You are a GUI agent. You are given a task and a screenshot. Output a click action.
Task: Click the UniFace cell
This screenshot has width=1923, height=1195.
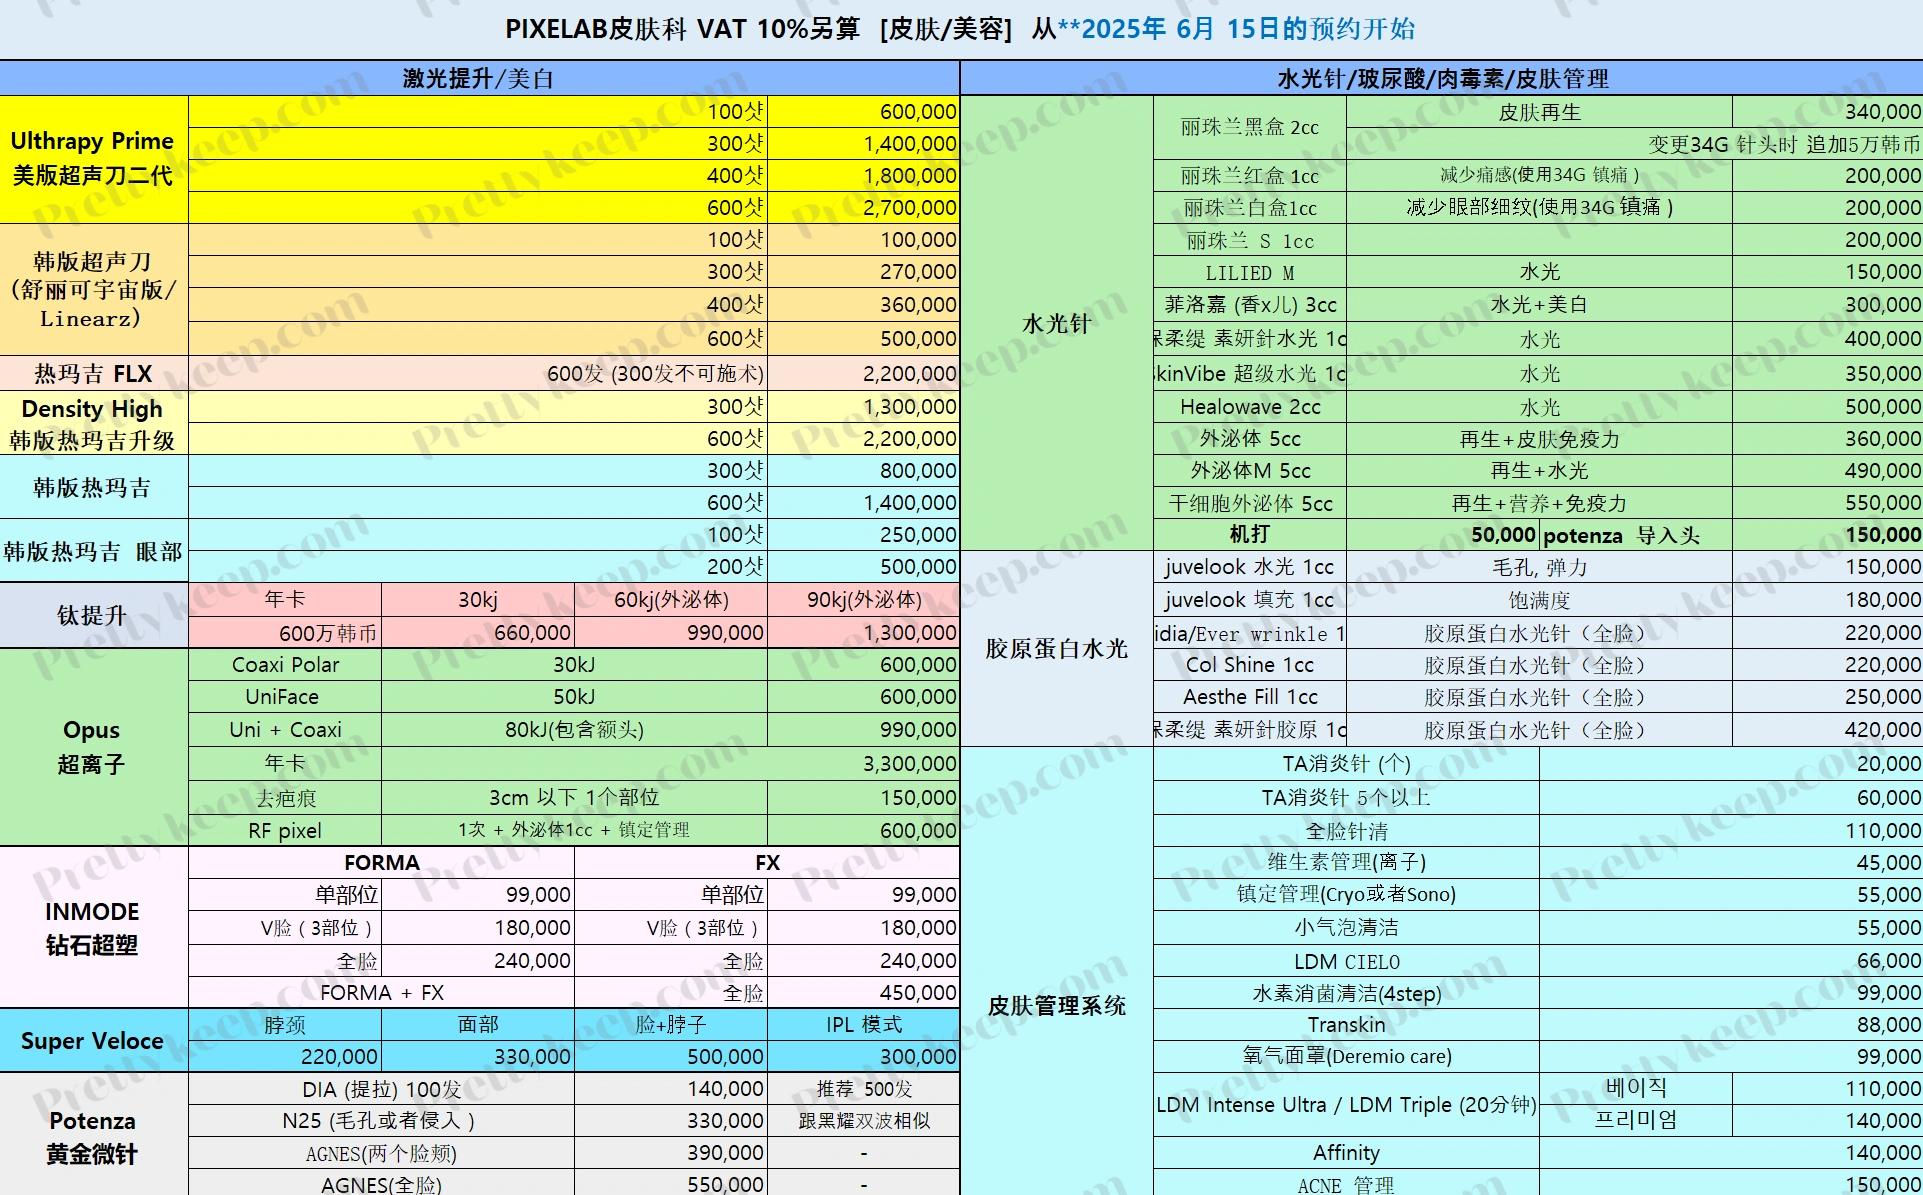point(285,697)
